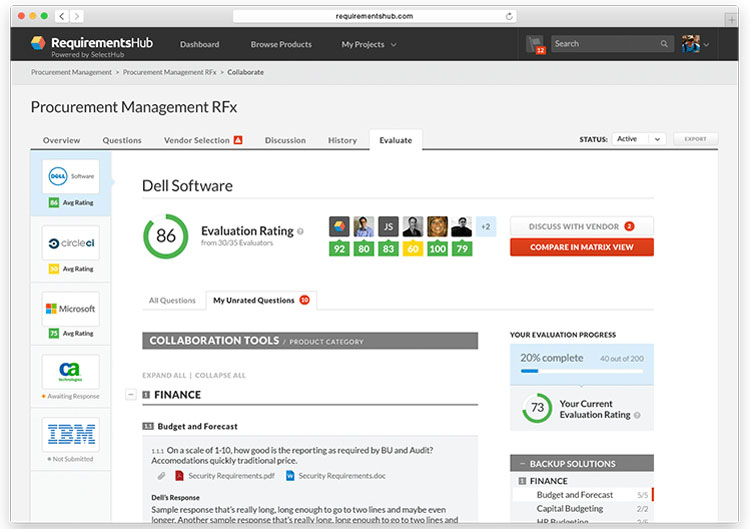
Task: Reload the page in the browser
Action: click(509, 16)
